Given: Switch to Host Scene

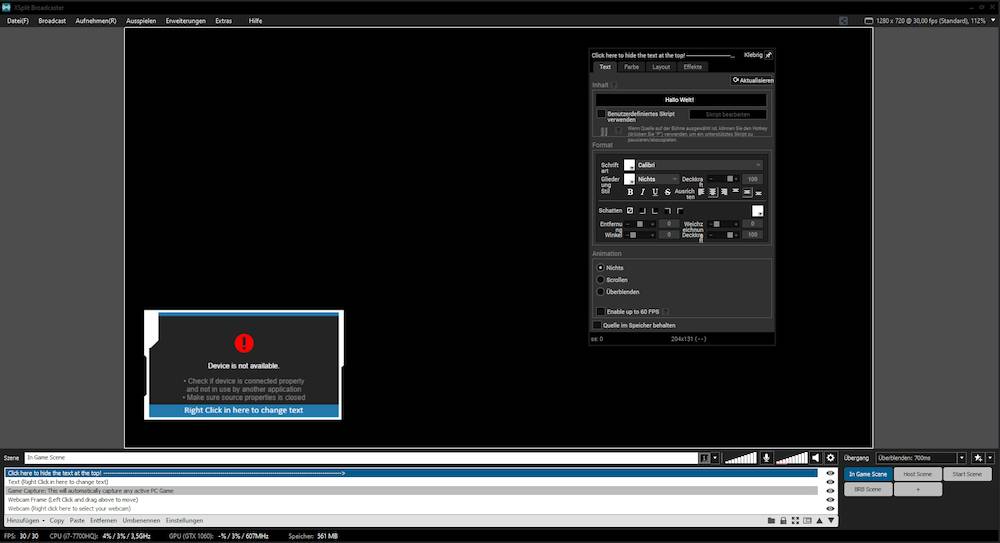Looking at the screenshot, I should [918, 474].
